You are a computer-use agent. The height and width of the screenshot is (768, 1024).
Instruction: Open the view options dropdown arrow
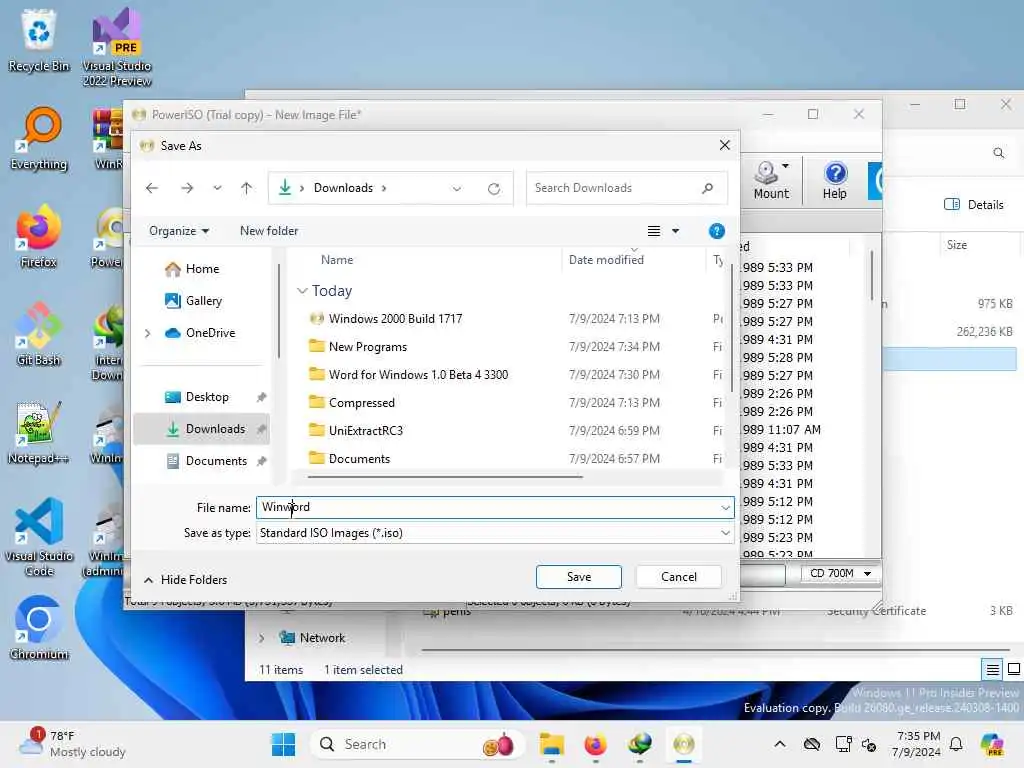[675, 231]
